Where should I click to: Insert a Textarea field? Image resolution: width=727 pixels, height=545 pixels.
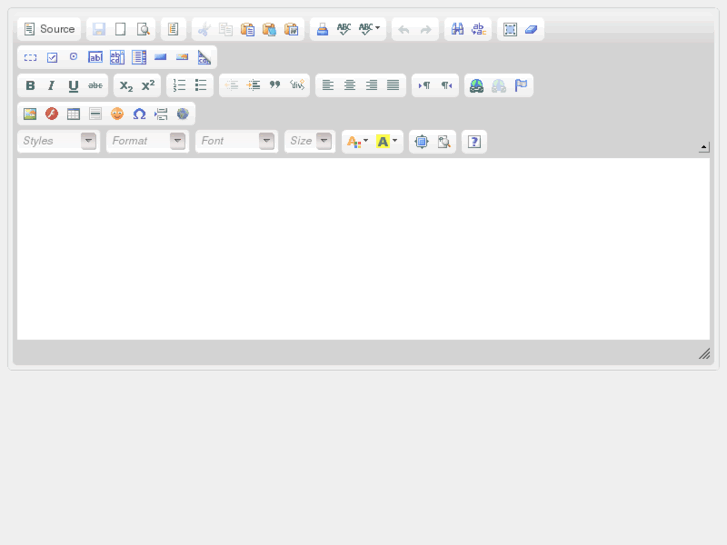tap(117, 58)
